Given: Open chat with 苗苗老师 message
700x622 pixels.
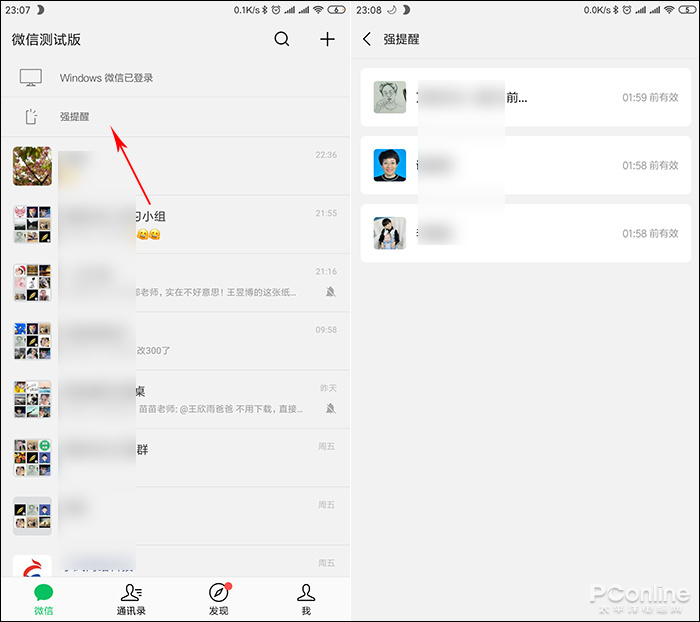Looking at the screenshot, I should (175, 399).
